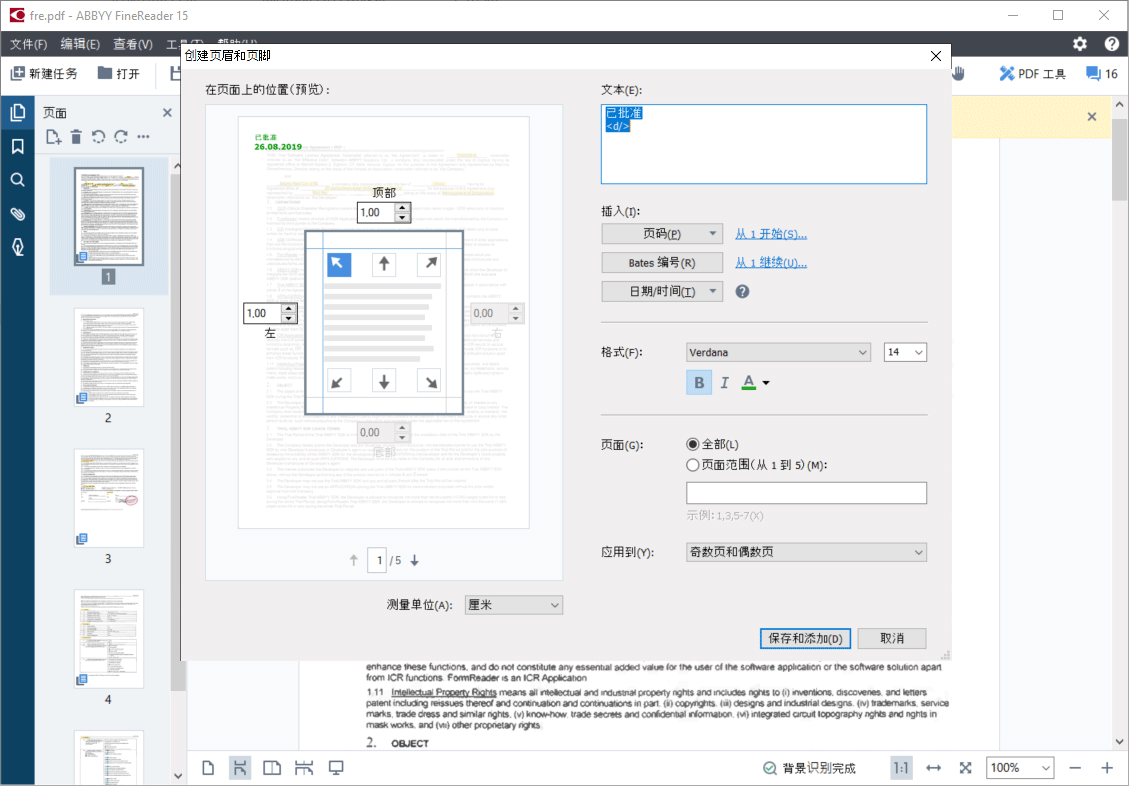The width and height of the screenshot is (1129, 786).
Task: Click the fit-to-width arrows icon
Action: click(x=933, y=767)
